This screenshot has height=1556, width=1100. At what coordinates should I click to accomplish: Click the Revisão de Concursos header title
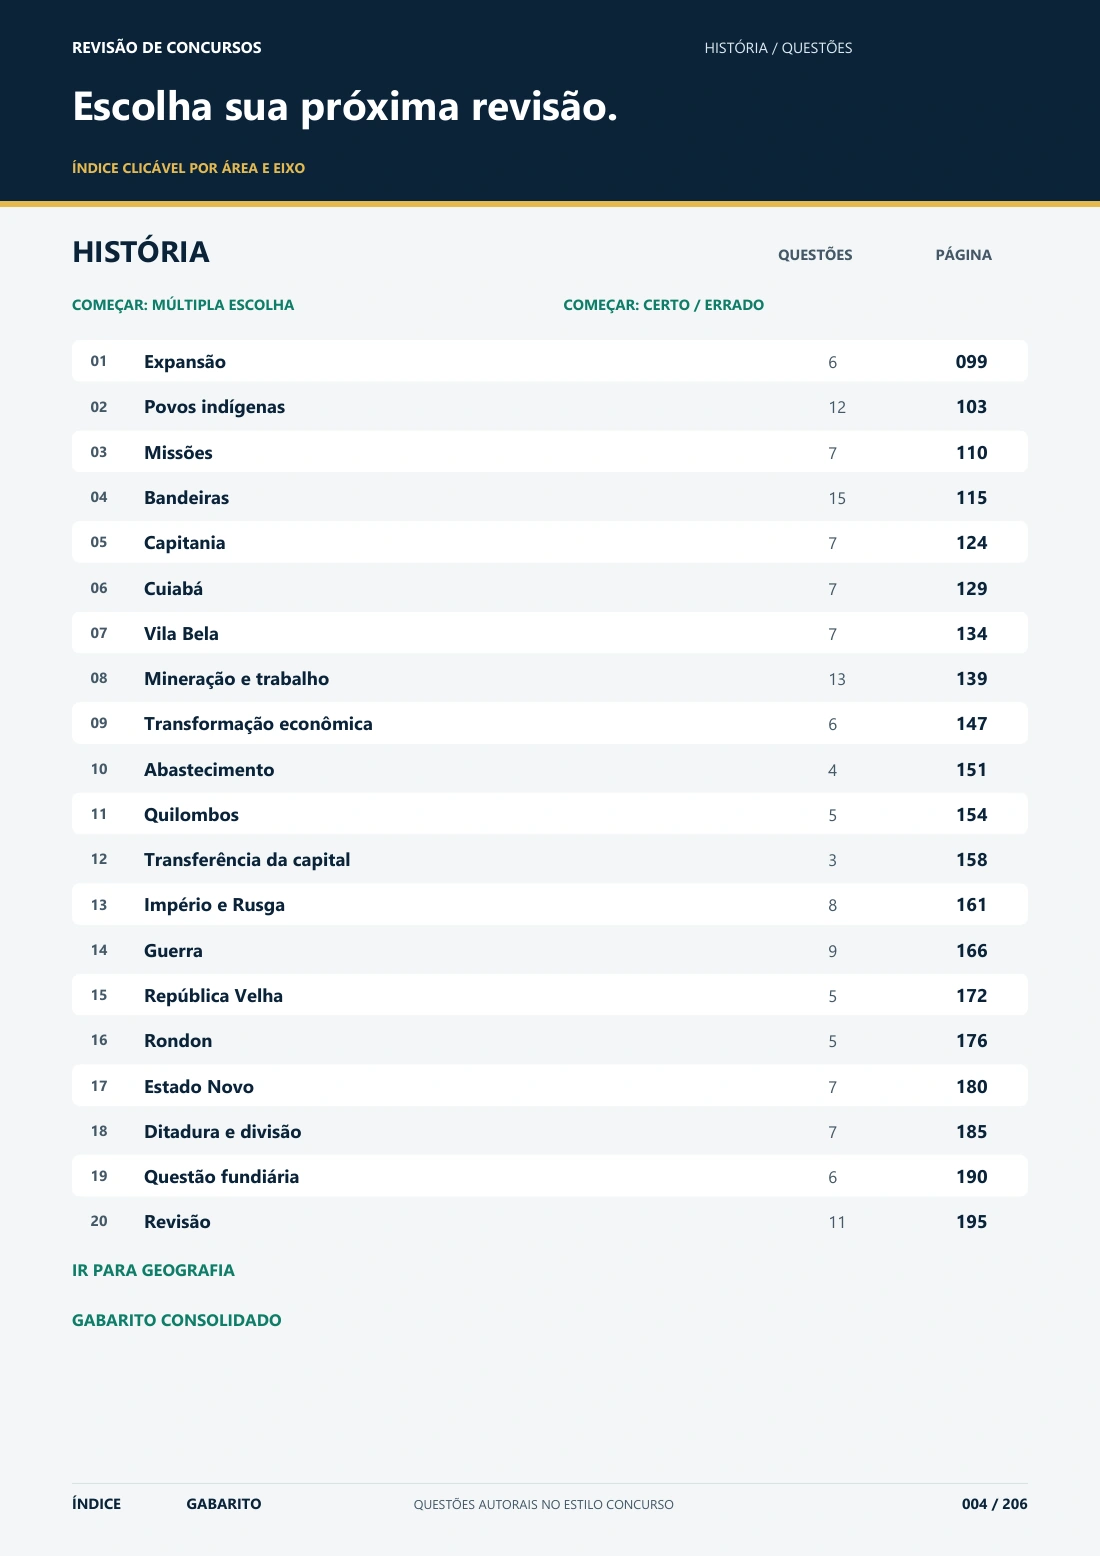coord(167,48)
